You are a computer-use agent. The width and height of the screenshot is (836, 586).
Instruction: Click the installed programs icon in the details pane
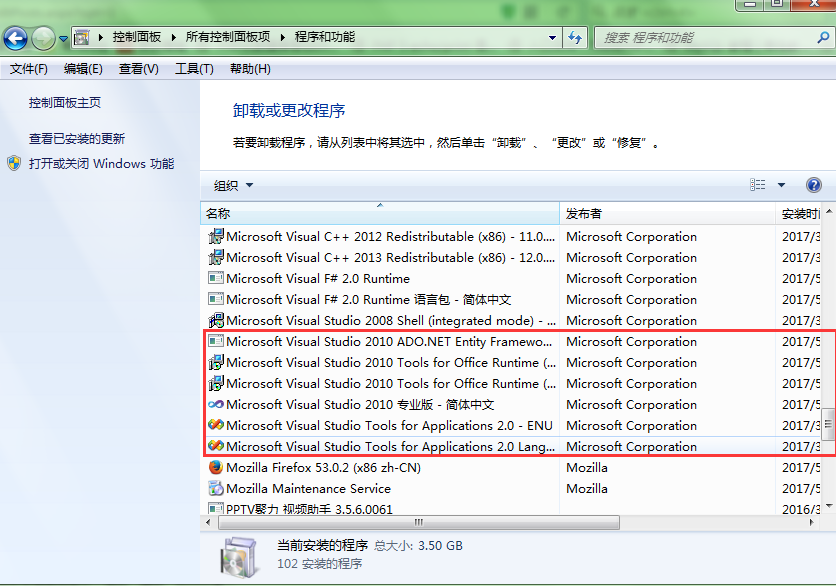238,556
